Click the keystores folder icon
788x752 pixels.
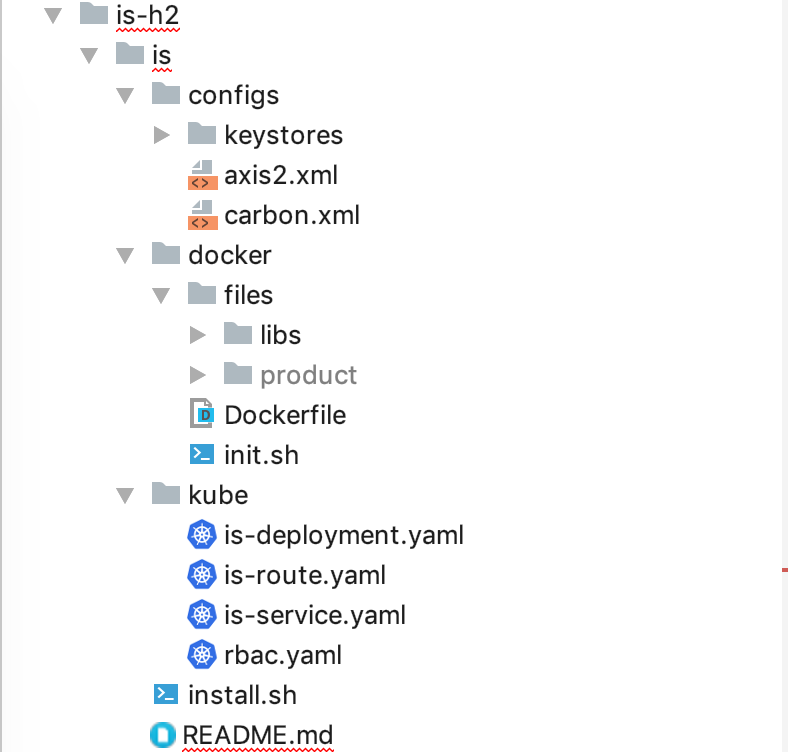(202, 134)
